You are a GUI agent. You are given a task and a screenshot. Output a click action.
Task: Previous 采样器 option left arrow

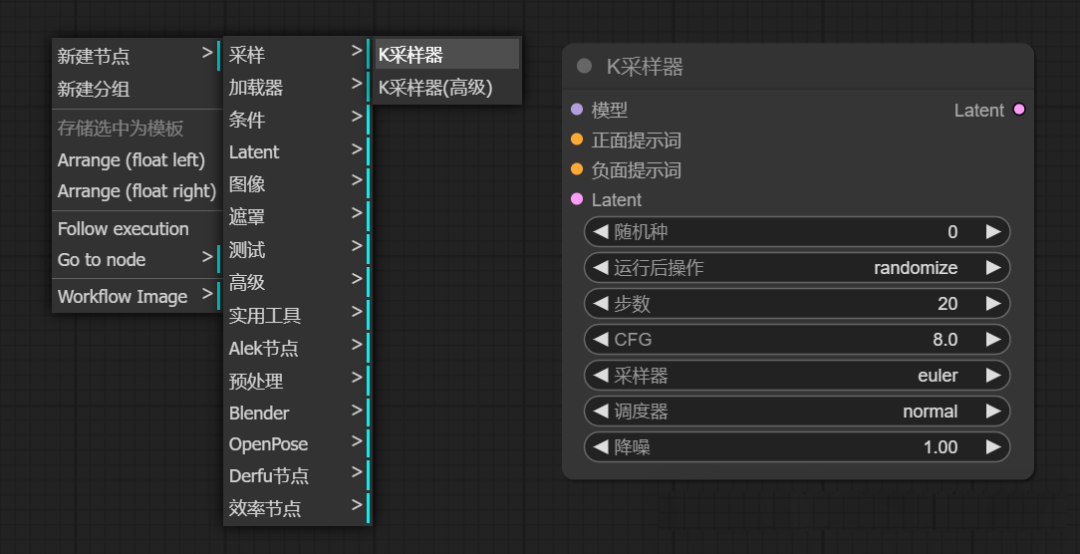pyautogui.click(x=601, y=375)
